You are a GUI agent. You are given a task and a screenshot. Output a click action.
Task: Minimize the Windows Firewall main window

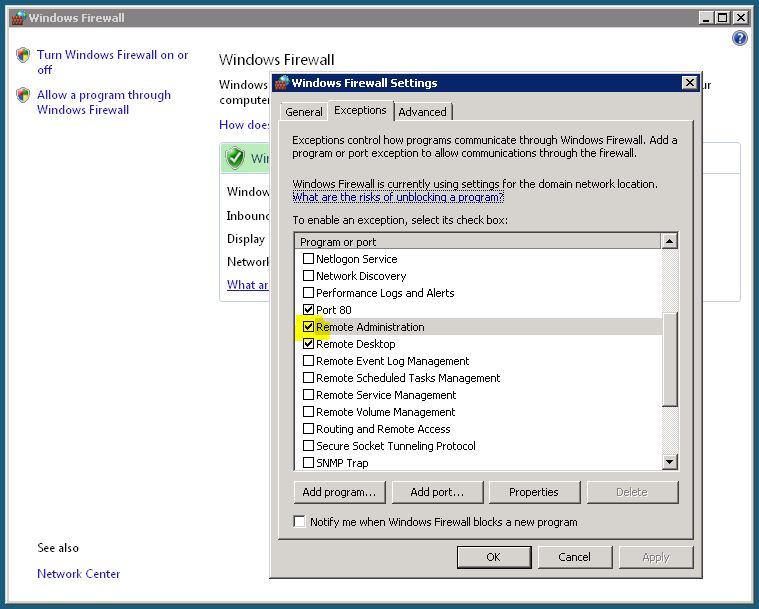pos(706,18)
